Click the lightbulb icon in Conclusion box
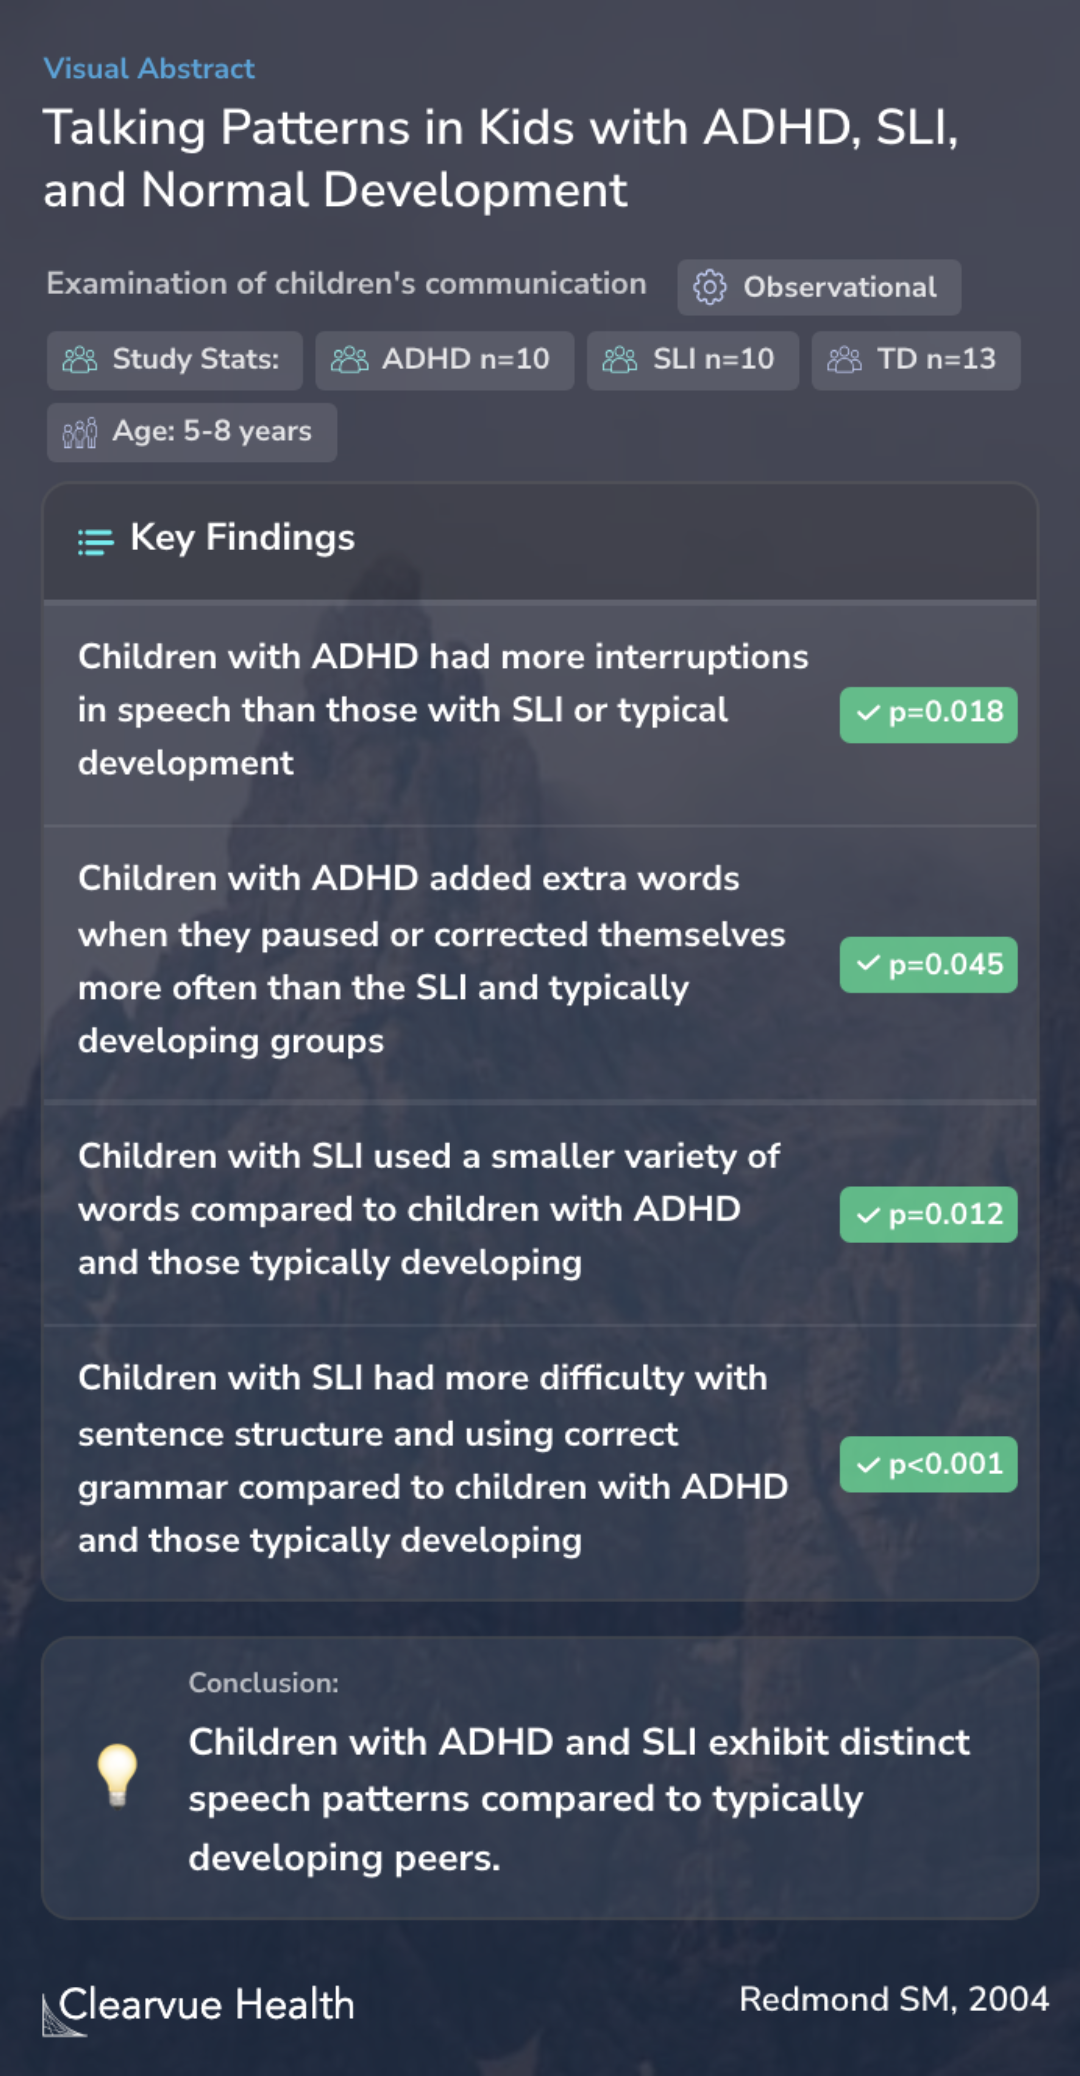 117,1775
